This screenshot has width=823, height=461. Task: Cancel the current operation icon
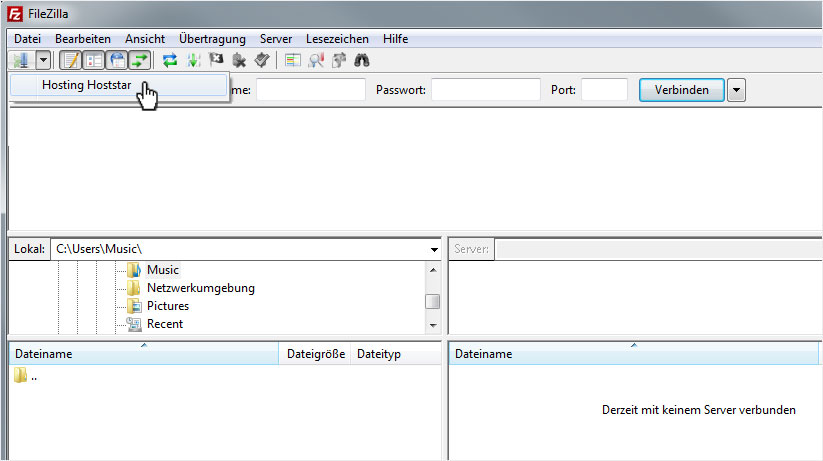216,60
